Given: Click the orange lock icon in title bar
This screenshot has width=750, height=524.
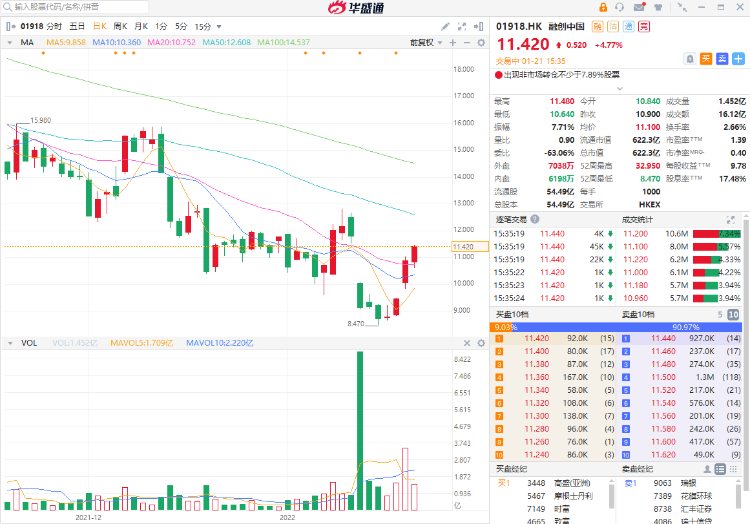Looking at the screenshot, I should tap(603, 7).
